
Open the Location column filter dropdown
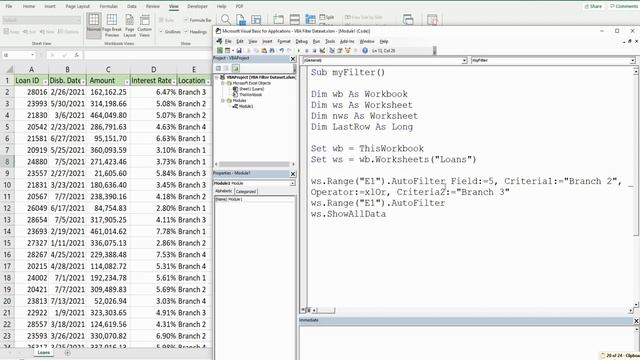[208, 81]
